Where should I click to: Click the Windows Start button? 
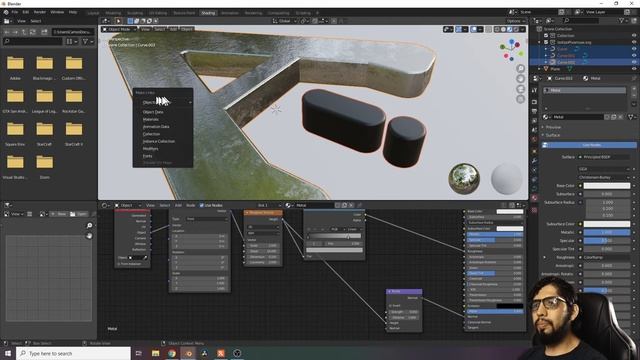point(8,353)
